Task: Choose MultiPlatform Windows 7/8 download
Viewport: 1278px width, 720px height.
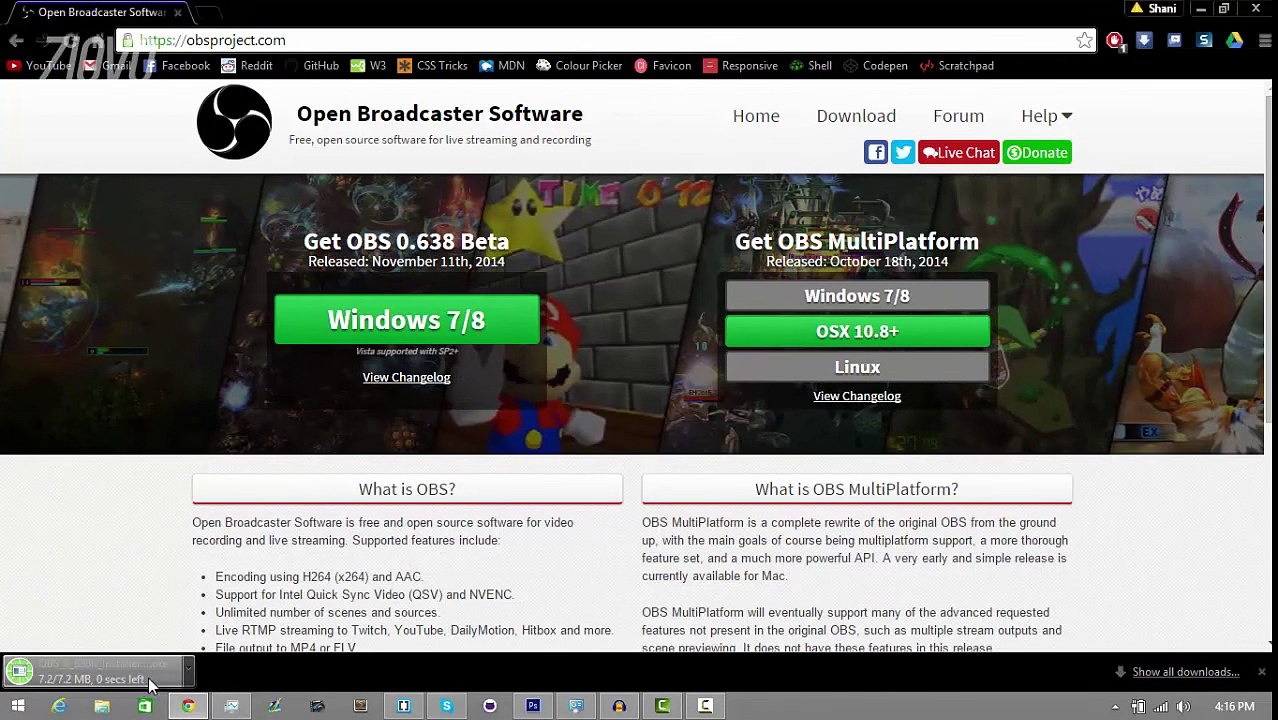Action: click(x=857, y=296)
